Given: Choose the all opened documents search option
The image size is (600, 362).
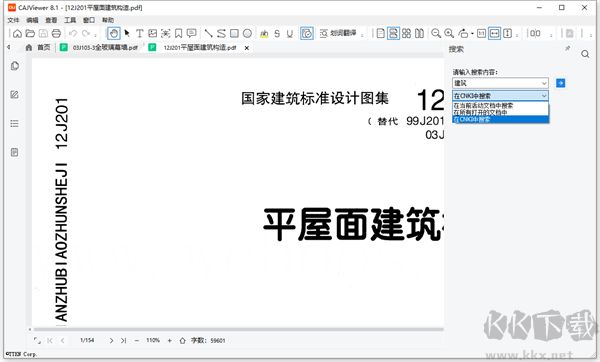Looking at the screenshot, I should tap(501, 112).
